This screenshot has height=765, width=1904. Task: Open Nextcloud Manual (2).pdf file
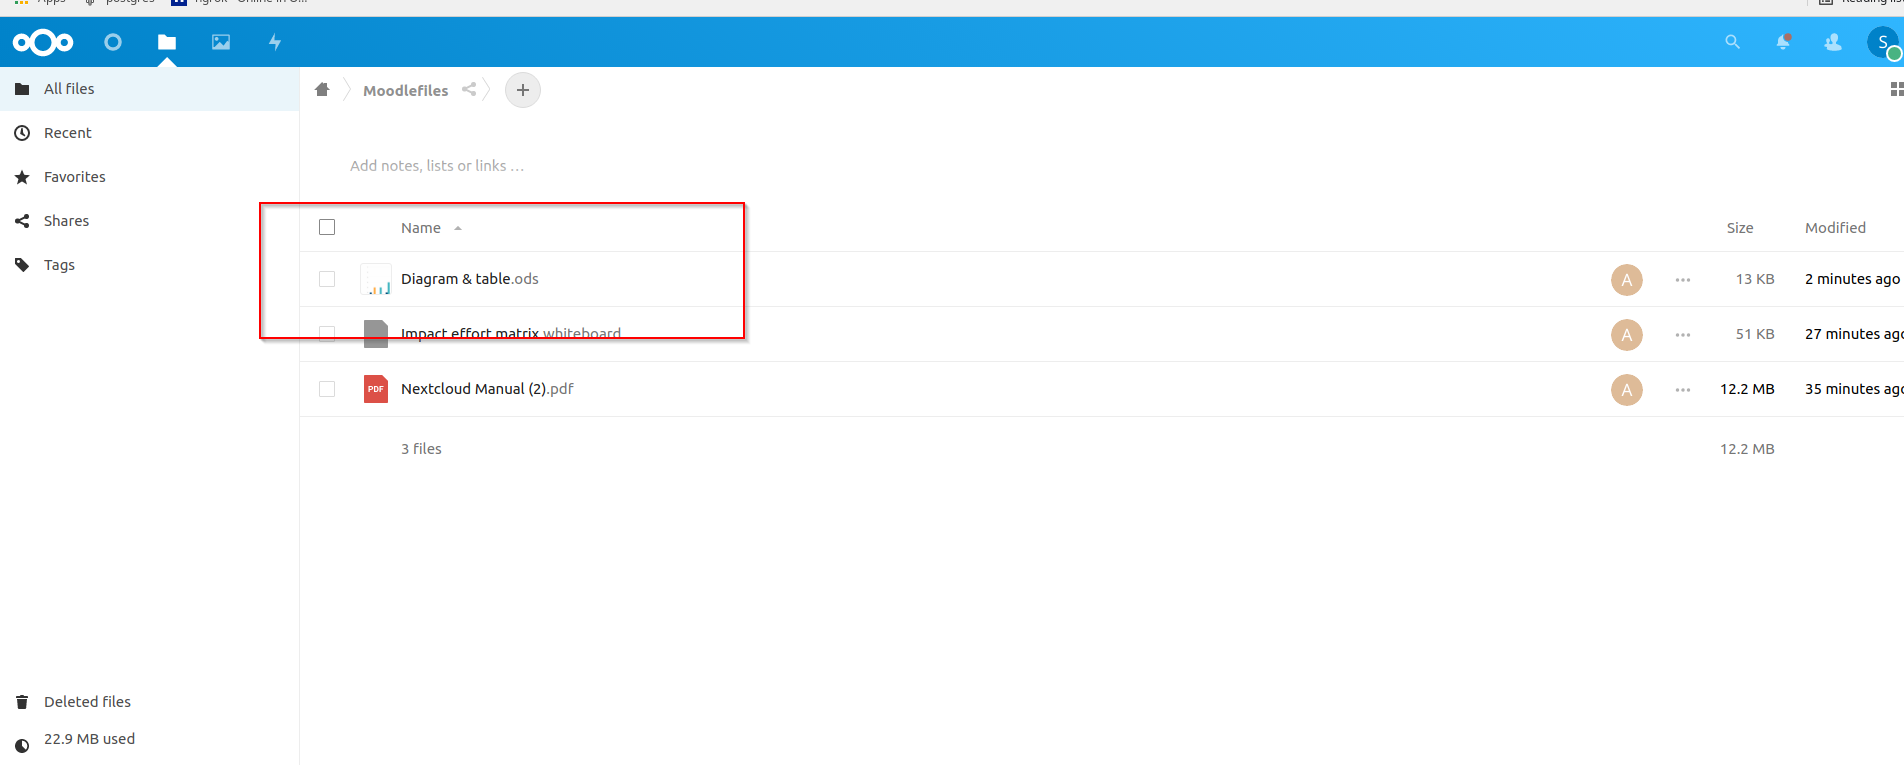tap(487, 389)
